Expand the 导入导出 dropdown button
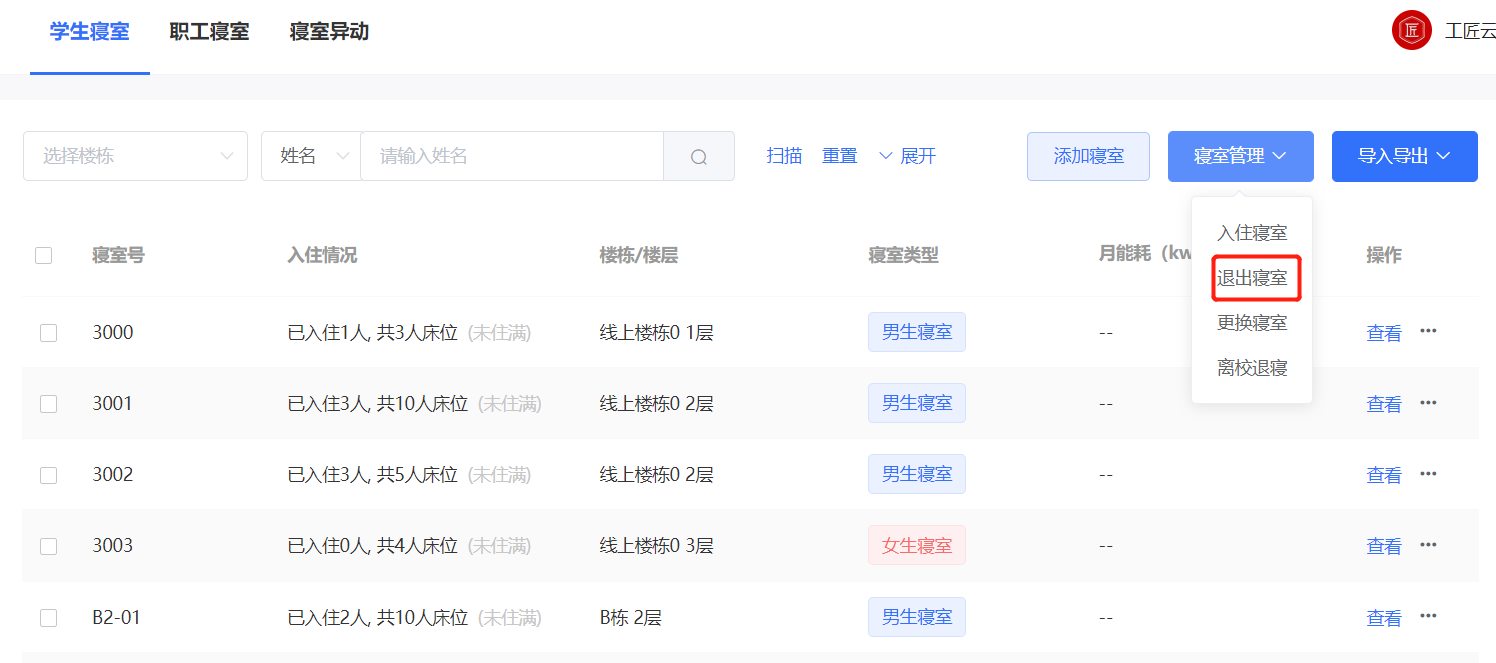This screenshot has width=1496, height=663. pyautogui.click(x=1404, y=156)
